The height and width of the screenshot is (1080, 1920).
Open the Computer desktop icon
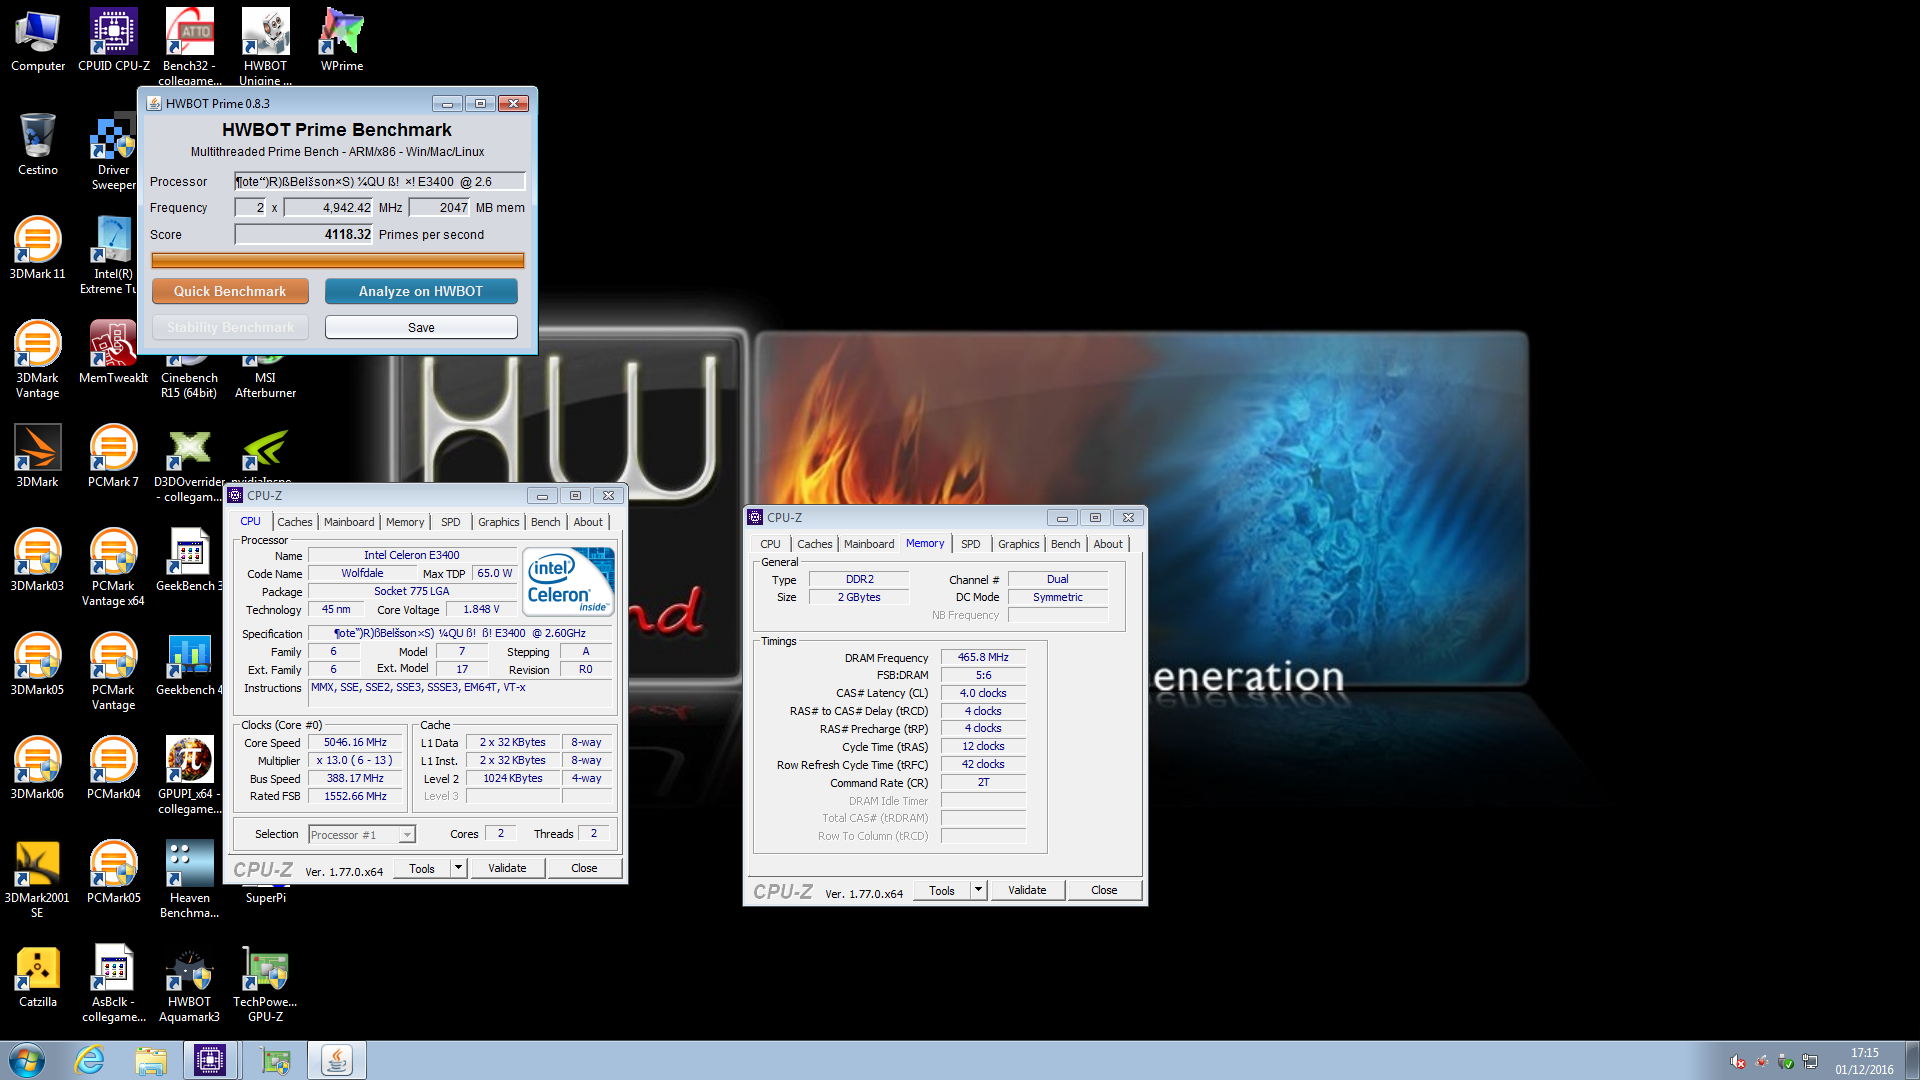(38, 40)
